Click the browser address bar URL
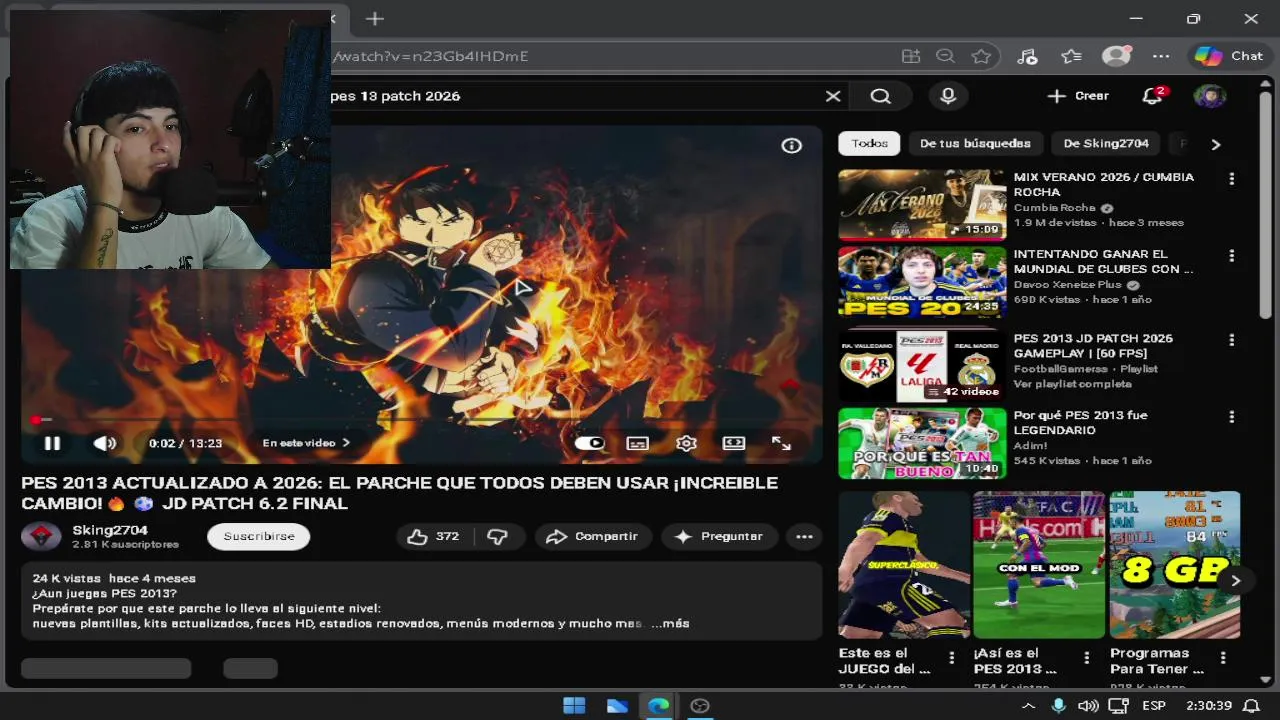Viewport: 1280px width, 720px height. pos(430,56)
